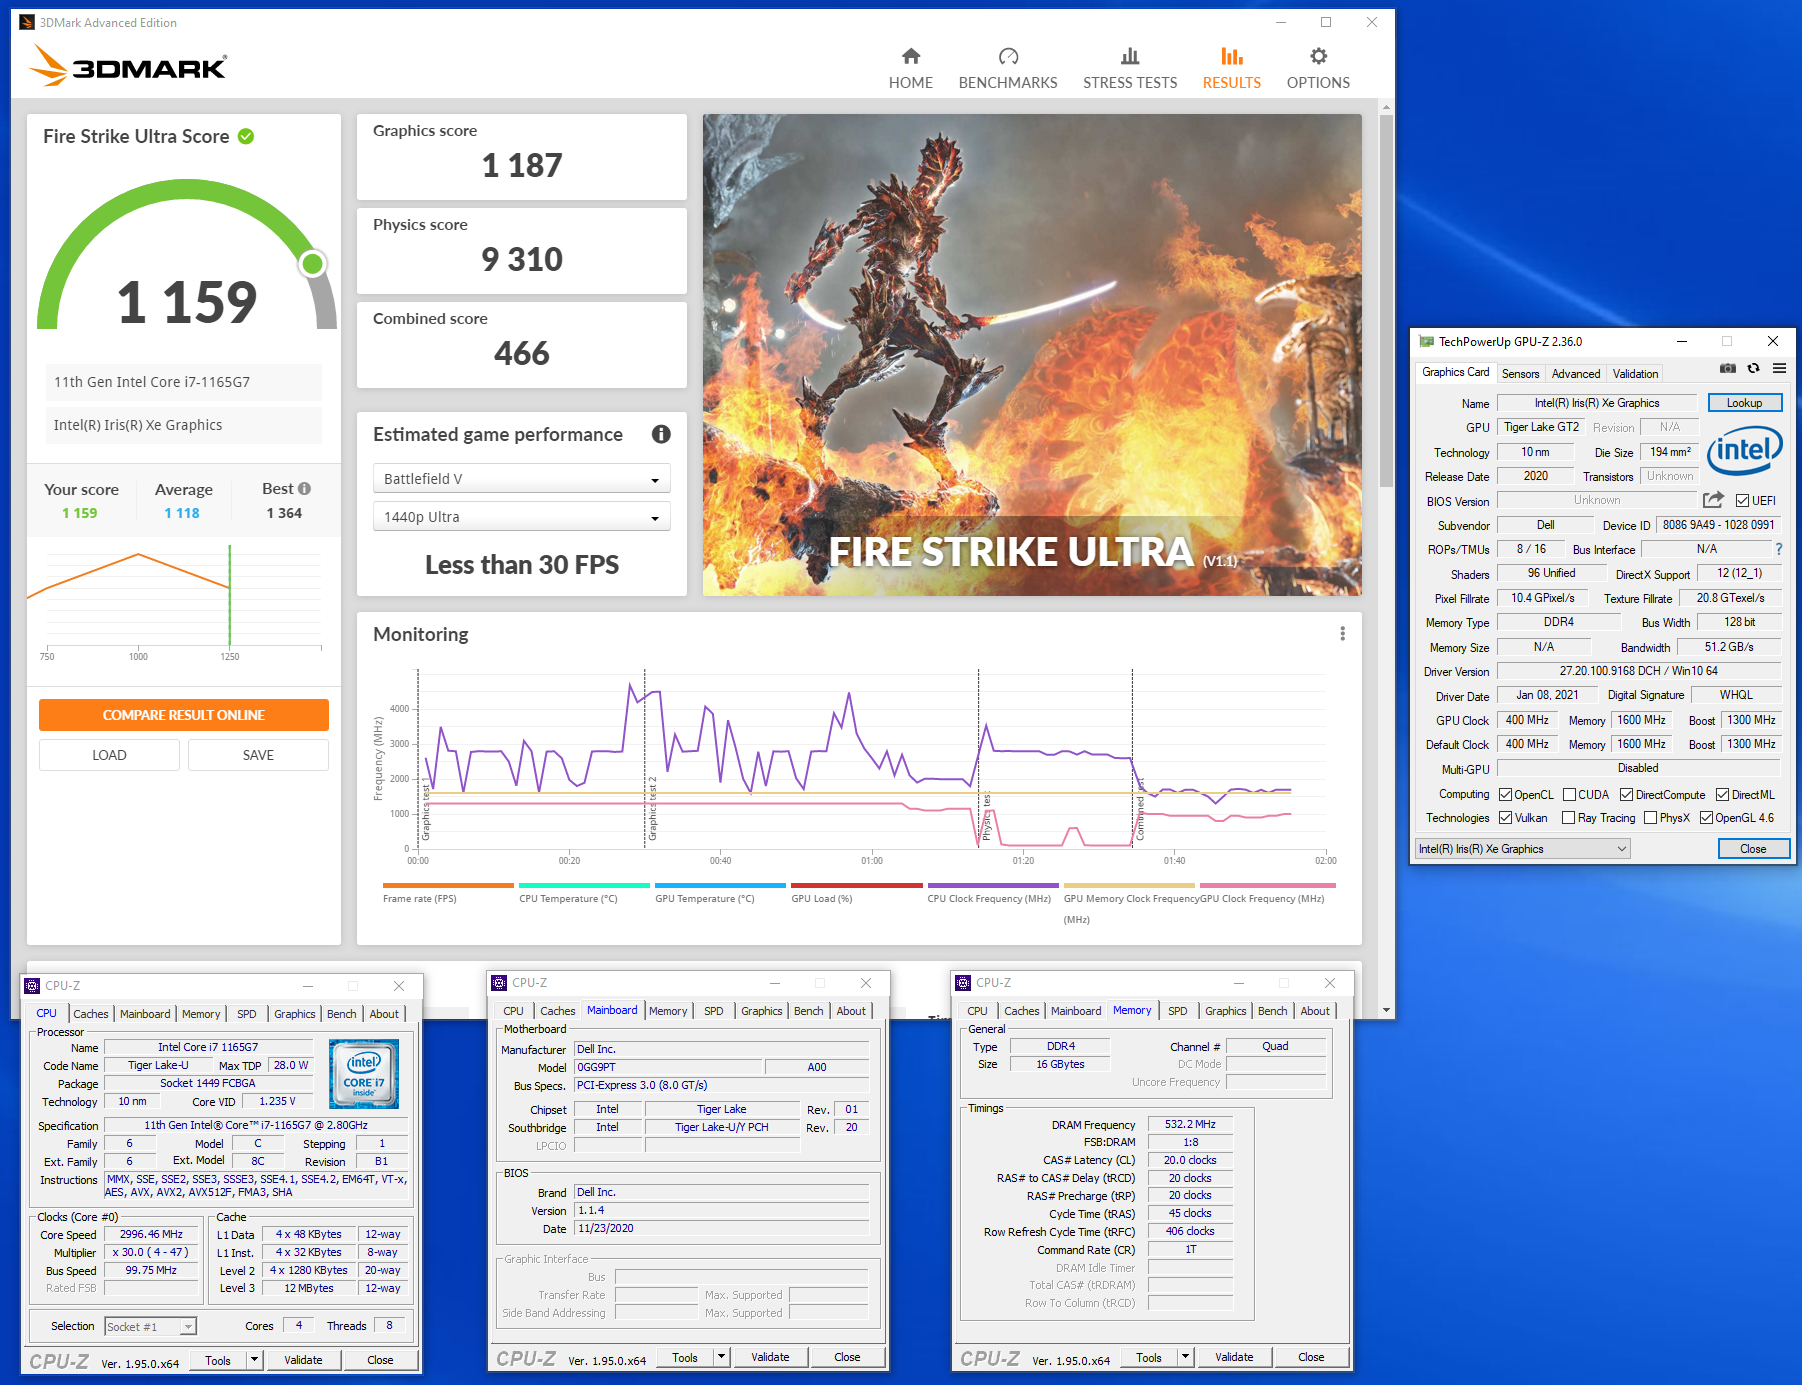Click Validate in the CPU-Z Memory window

pyautogui.click(x=1234, y=1357)
